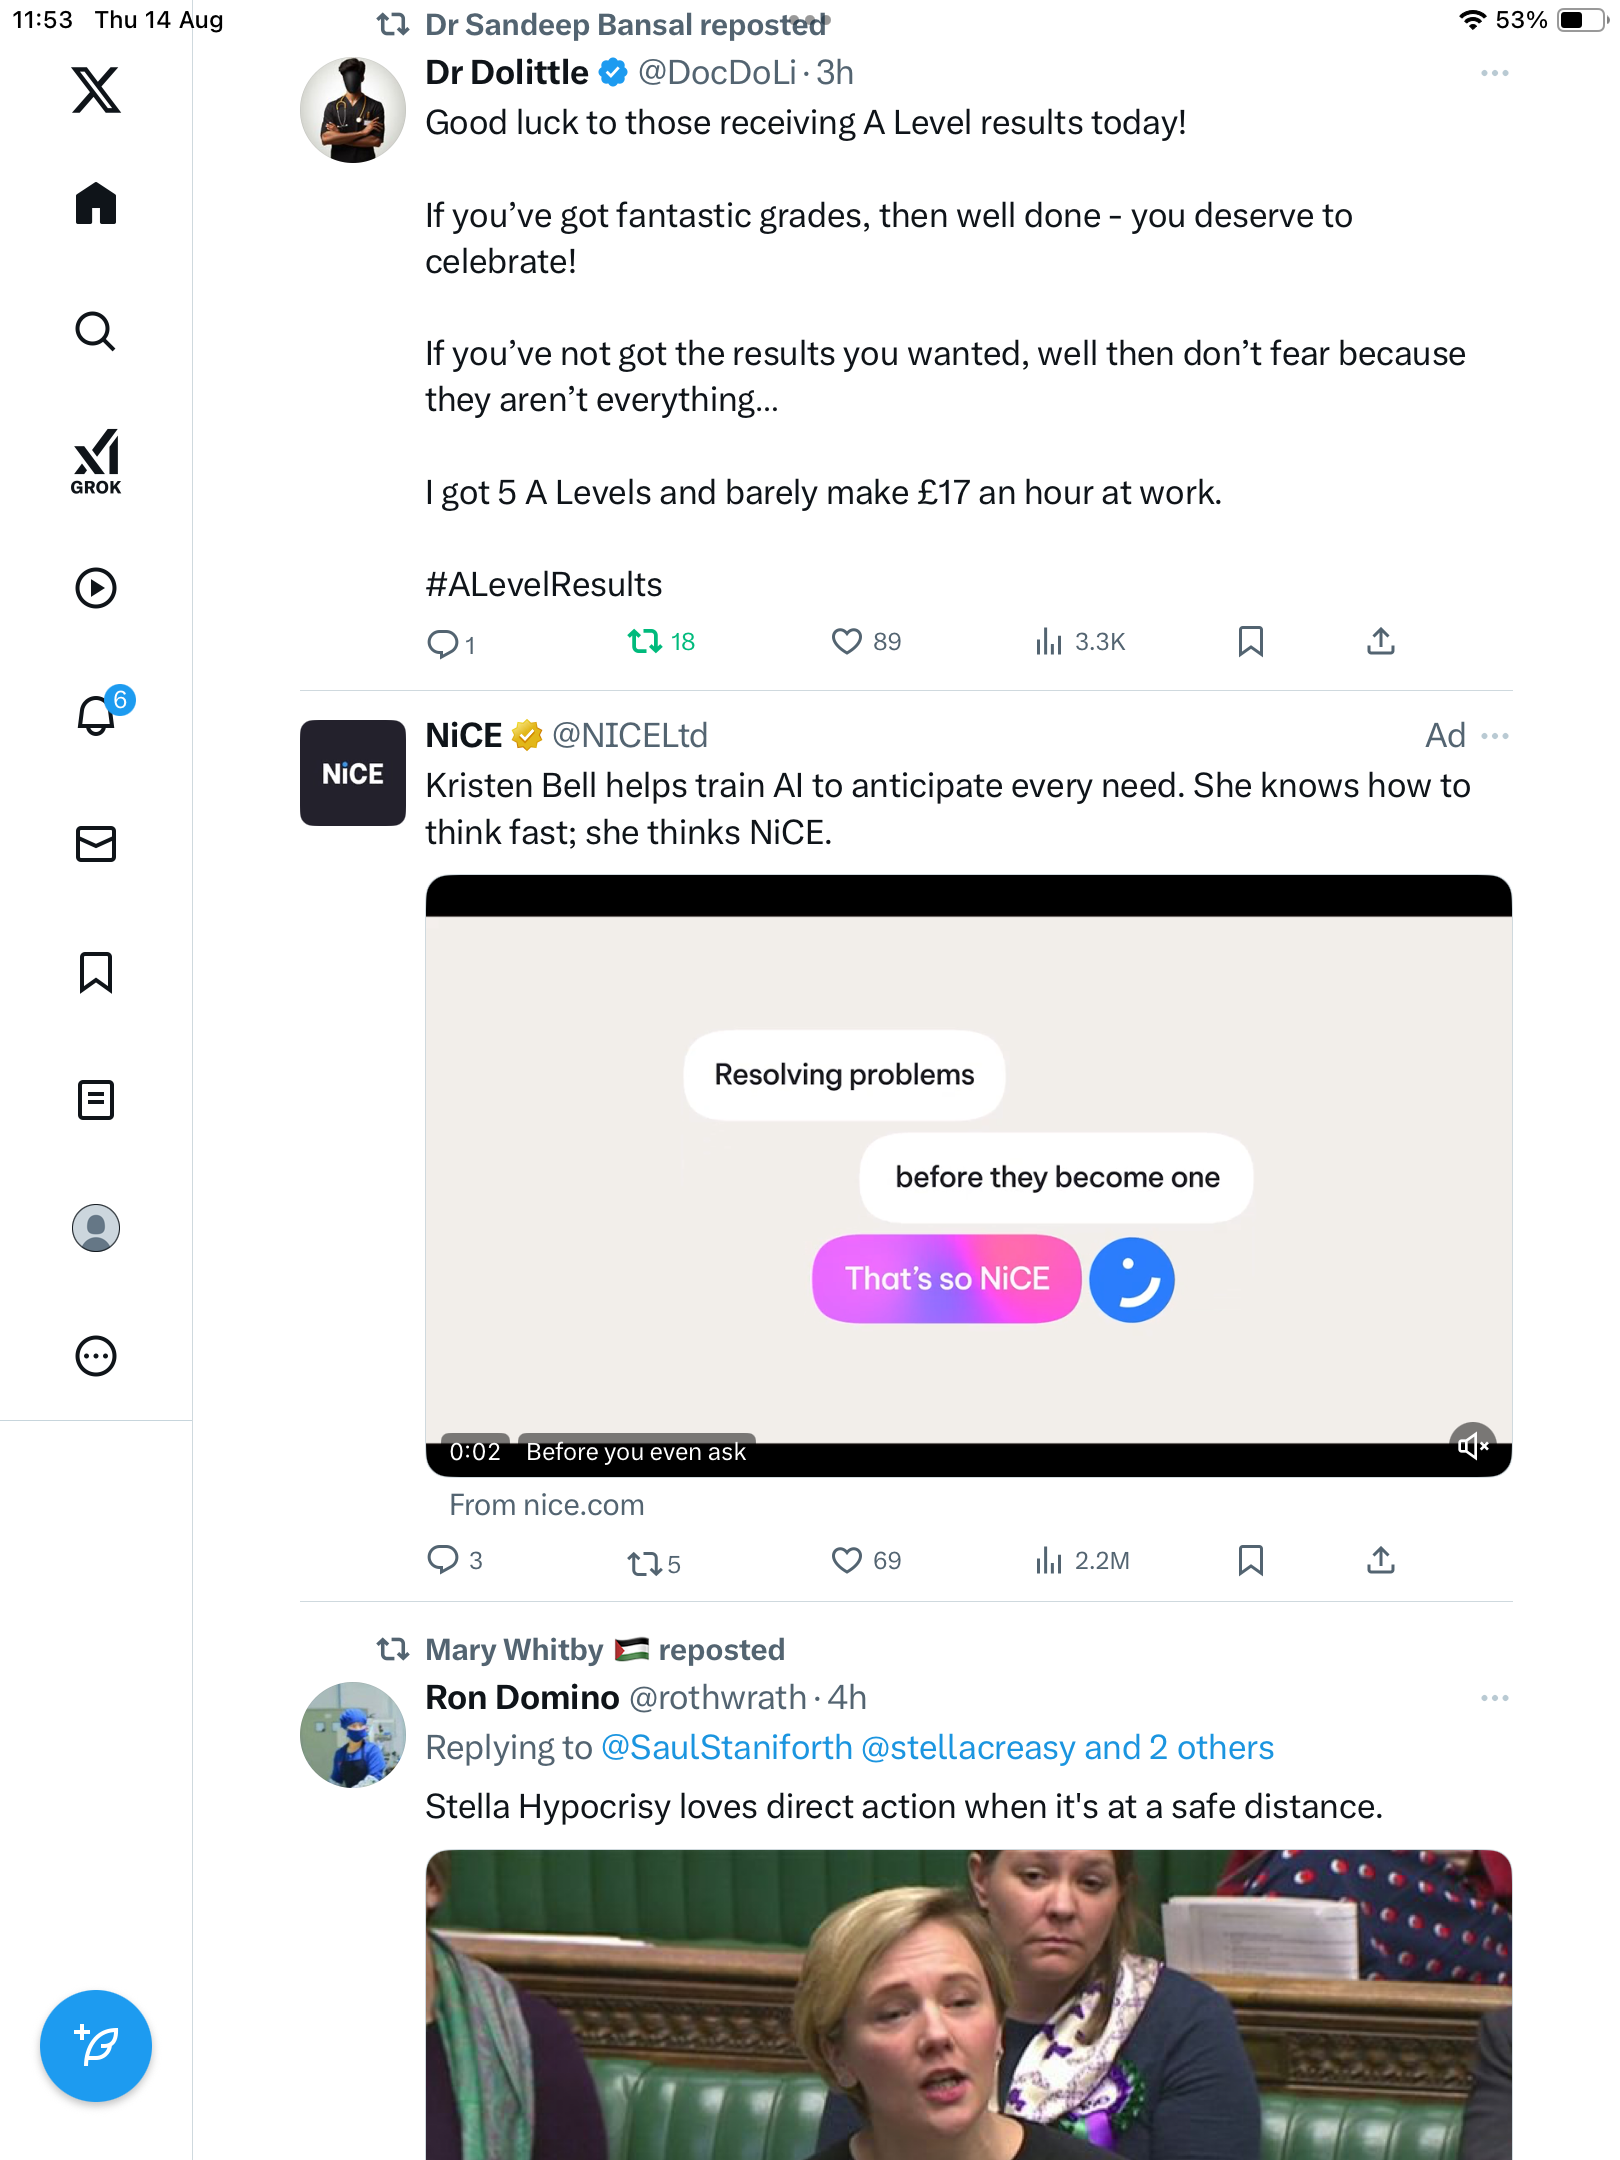The image size is (1620, 2160).
Task: Open the @SaulStaniforth mention link
Action: point(727,1748)
